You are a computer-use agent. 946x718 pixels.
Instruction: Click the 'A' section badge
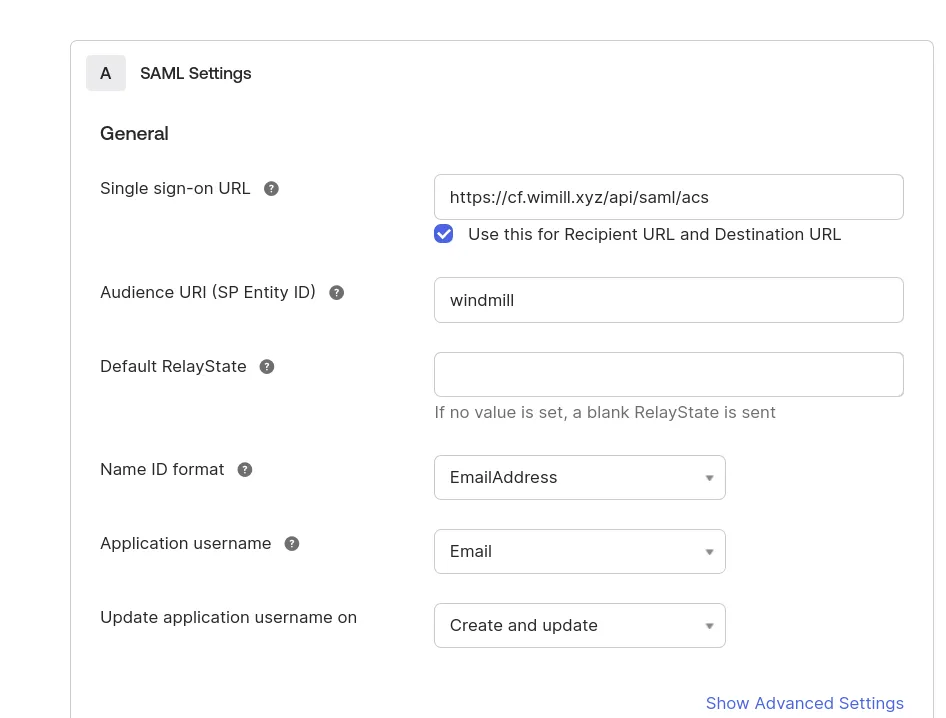click(x=106, y=73)
